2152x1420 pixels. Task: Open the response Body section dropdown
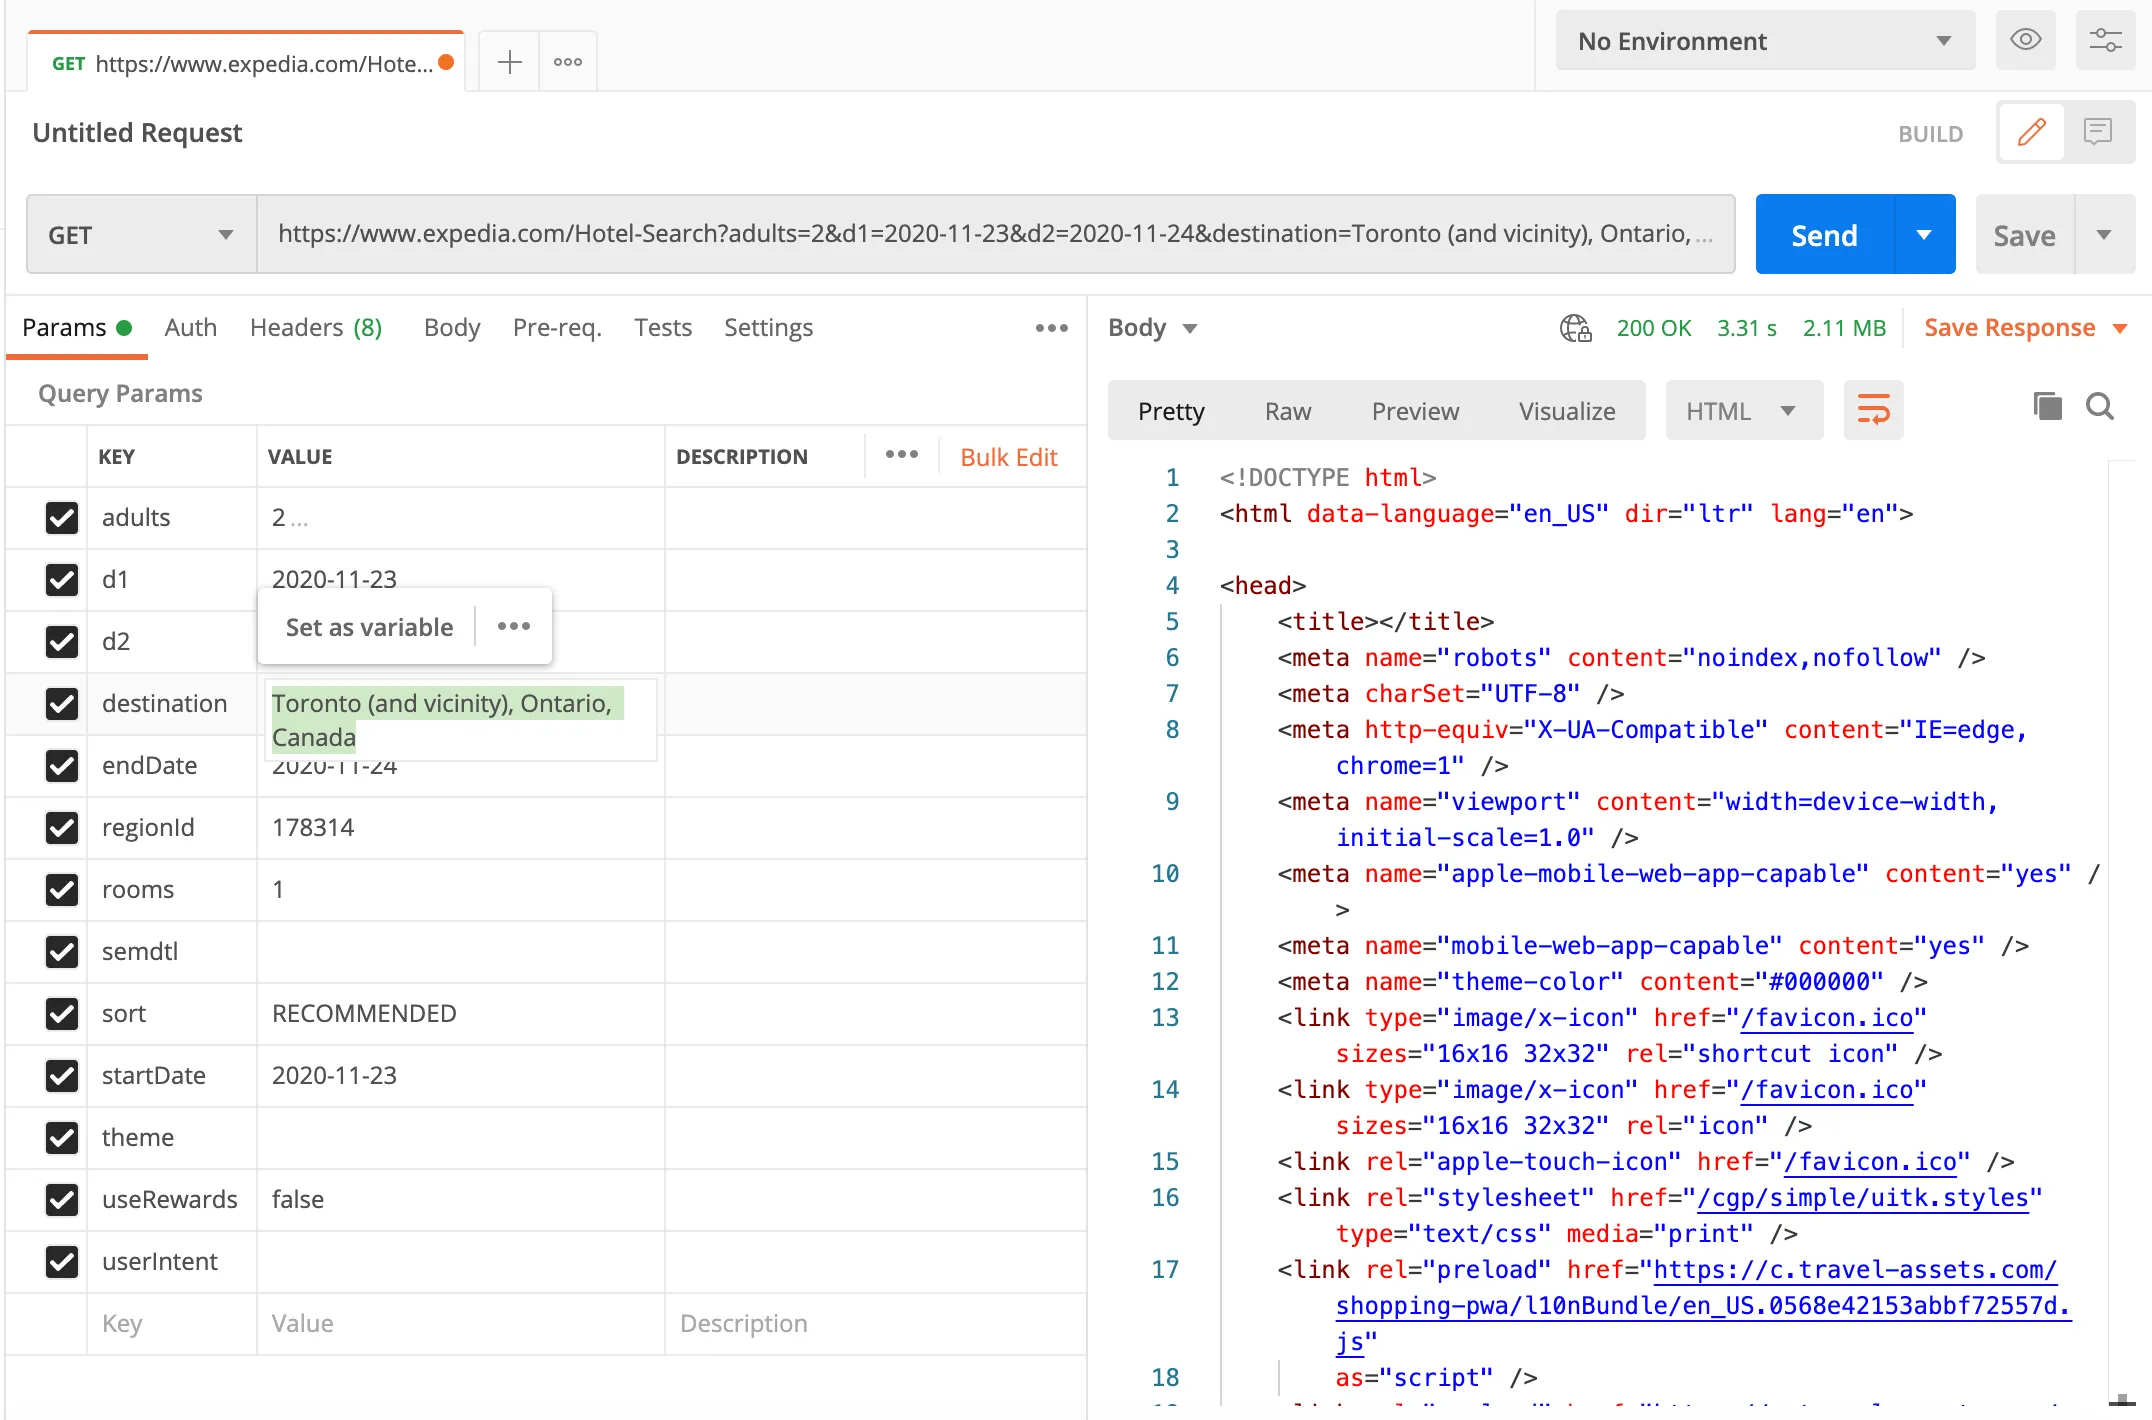1152,328
